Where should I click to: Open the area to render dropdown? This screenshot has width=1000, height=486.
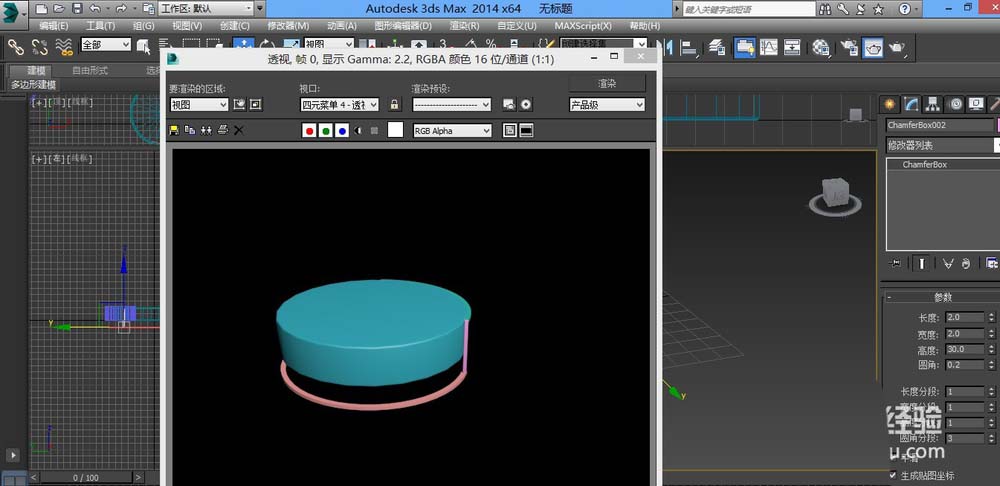tap(199, 105)
